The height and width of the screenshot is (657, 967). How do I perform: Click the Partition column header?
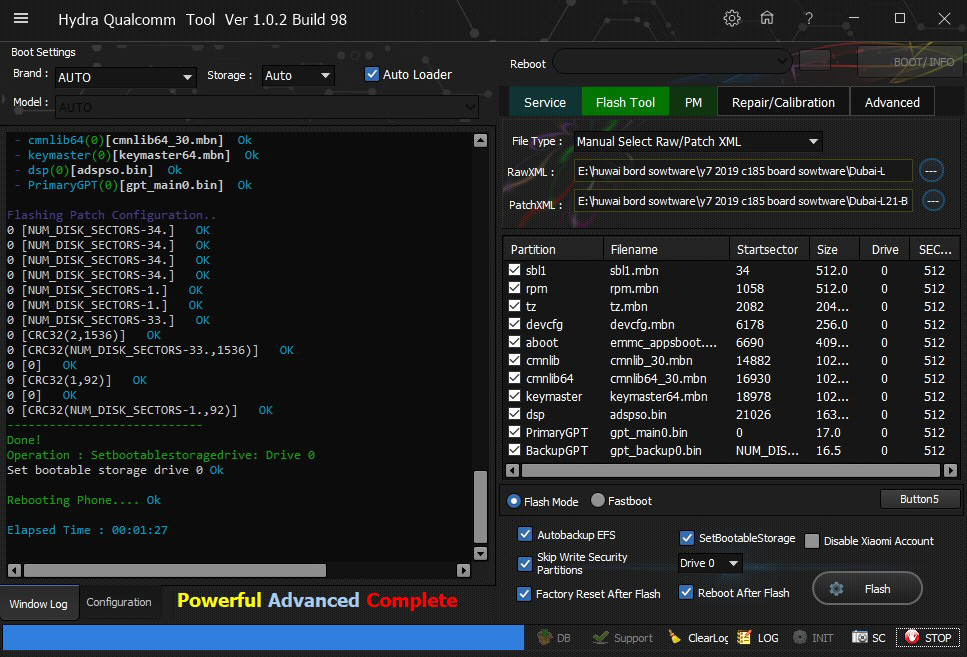(x=553, y=249)
